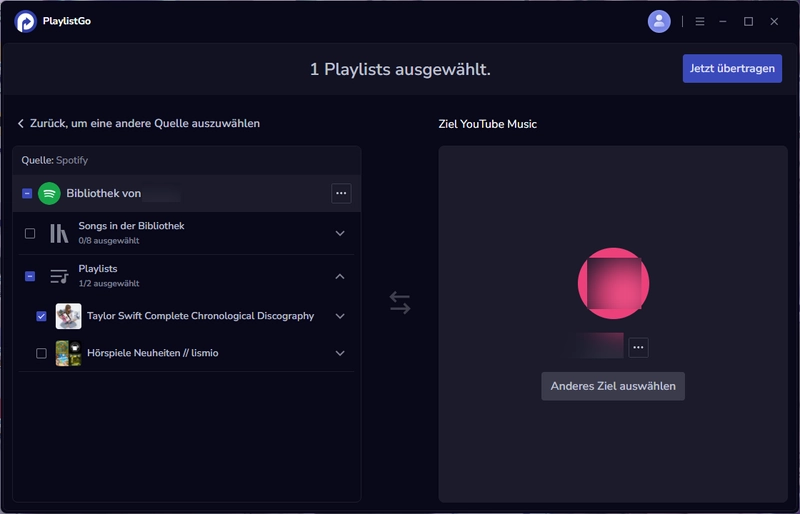Click Jetzt übertragen button
The image size is (800, 514).
[x=732, y=68]
